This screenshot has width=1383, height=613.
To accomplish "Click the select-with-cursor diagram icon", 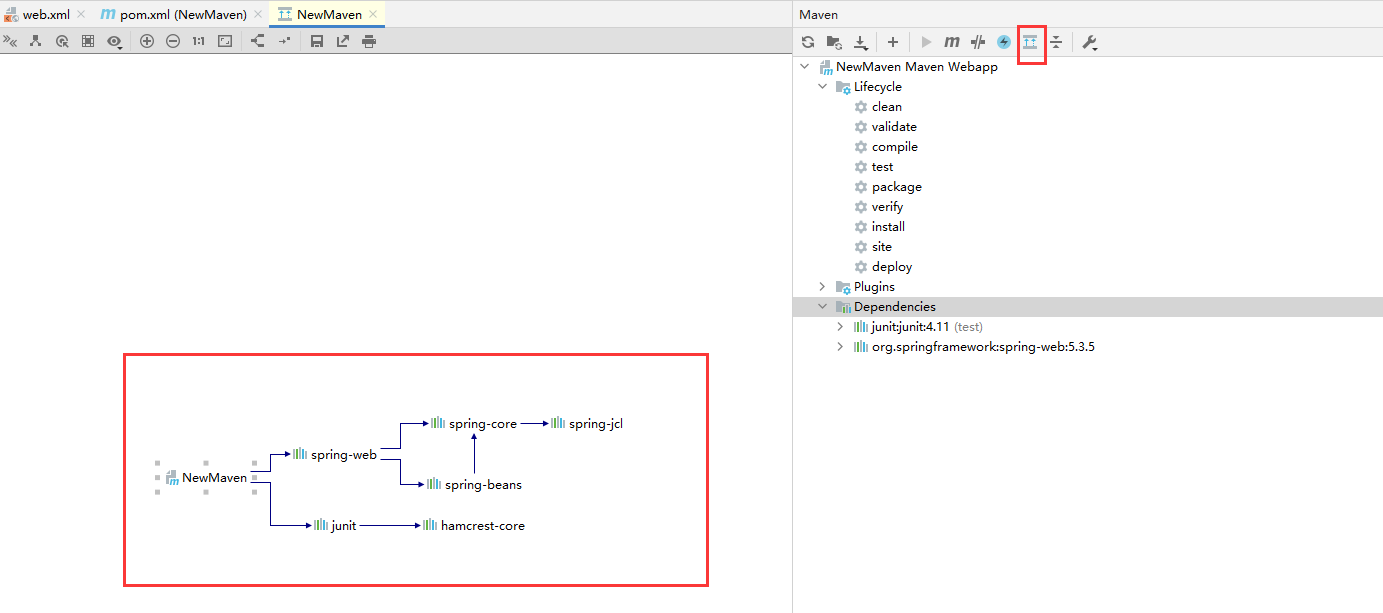I will pos(62,41).
